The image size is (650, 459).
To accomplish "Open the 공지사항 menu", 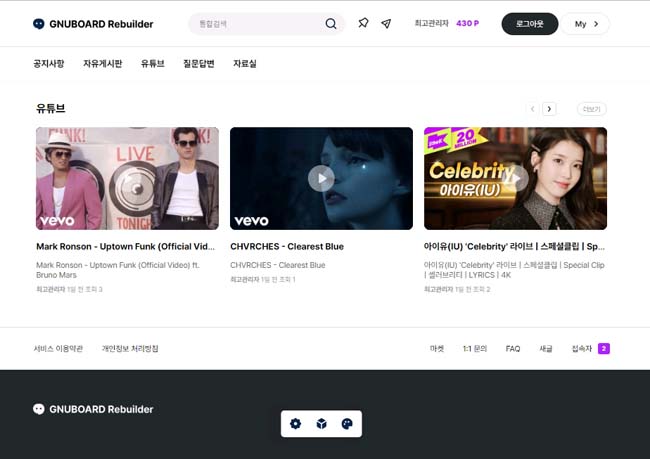I will point(49,64).
